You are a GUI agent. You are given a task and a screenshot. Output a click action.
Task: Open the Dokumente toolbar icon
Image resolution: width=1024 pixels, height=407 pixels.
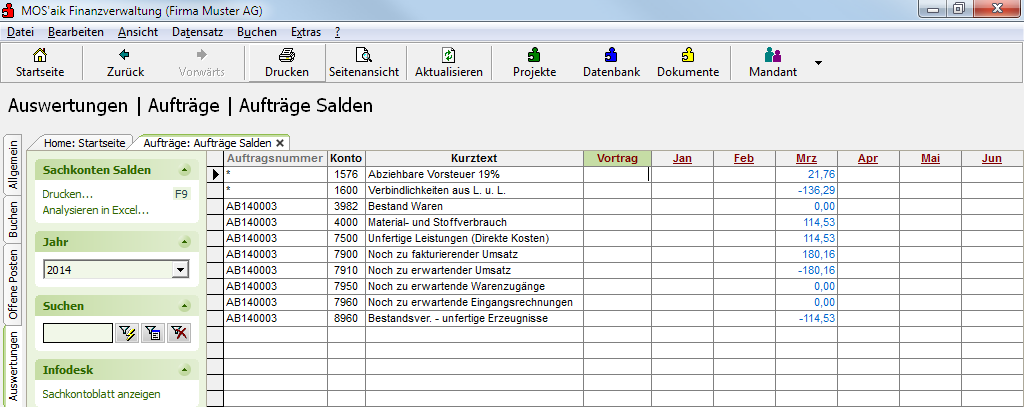point(688,55)
